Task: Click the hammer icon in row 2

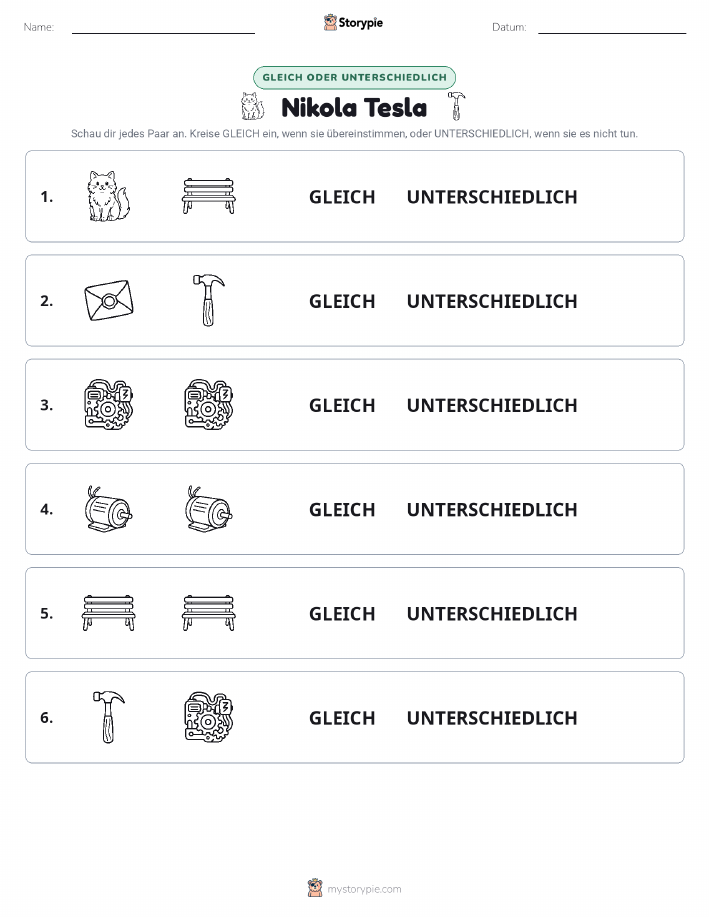Action: pyautogui.click(x=208, y=301)
